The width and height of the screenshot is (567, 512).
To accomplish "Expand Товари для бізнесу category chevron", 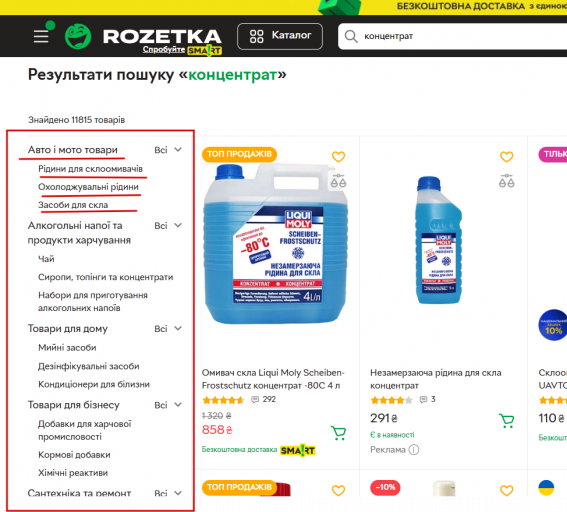I will (178, 405).
